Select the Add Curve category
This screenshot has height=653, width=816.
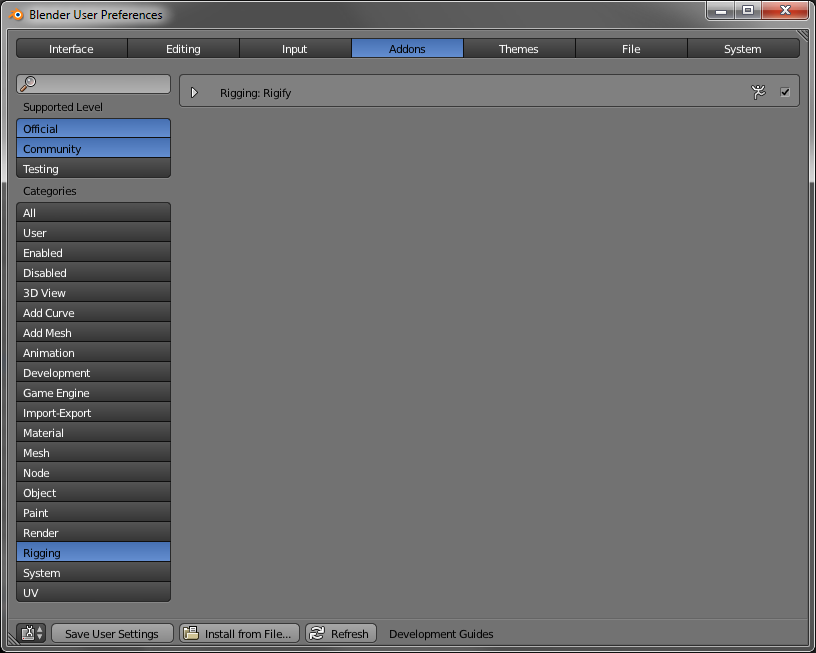(x=94, y=313)
